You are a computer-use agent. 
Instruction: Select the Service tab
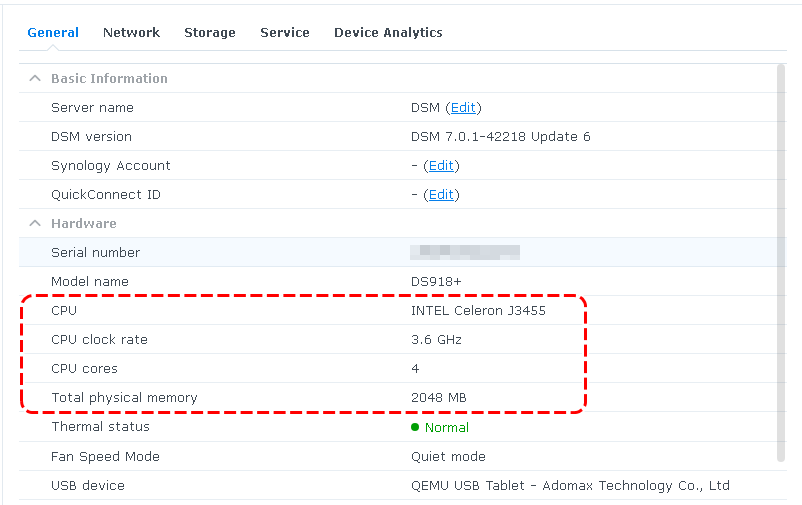285,32
